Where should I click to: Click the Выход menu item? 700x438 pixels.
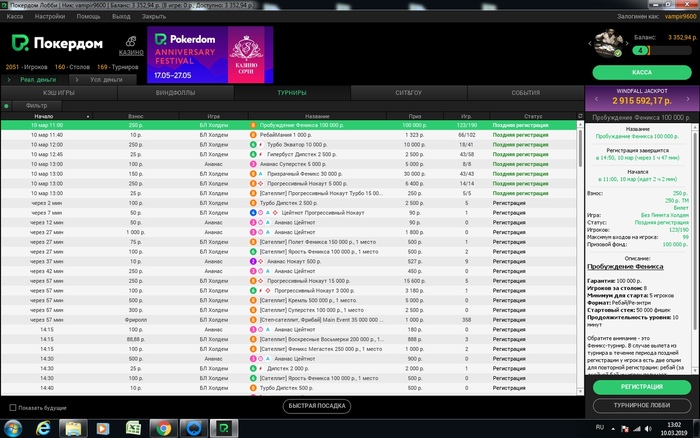click(121, 17)
